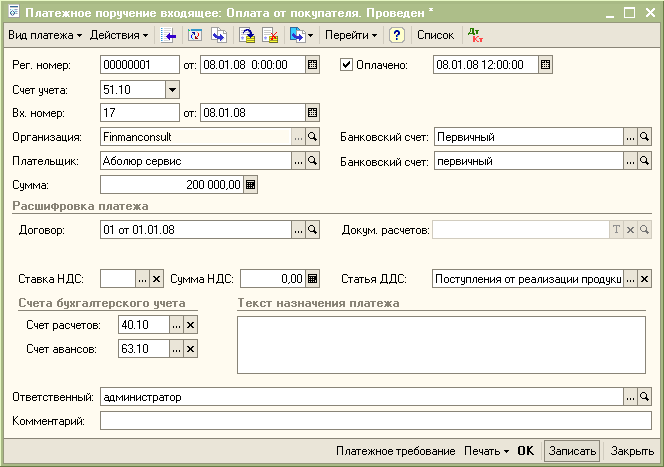664x467 pixels.
Task: Click the Список toolbar item
Action: [435, 35]
